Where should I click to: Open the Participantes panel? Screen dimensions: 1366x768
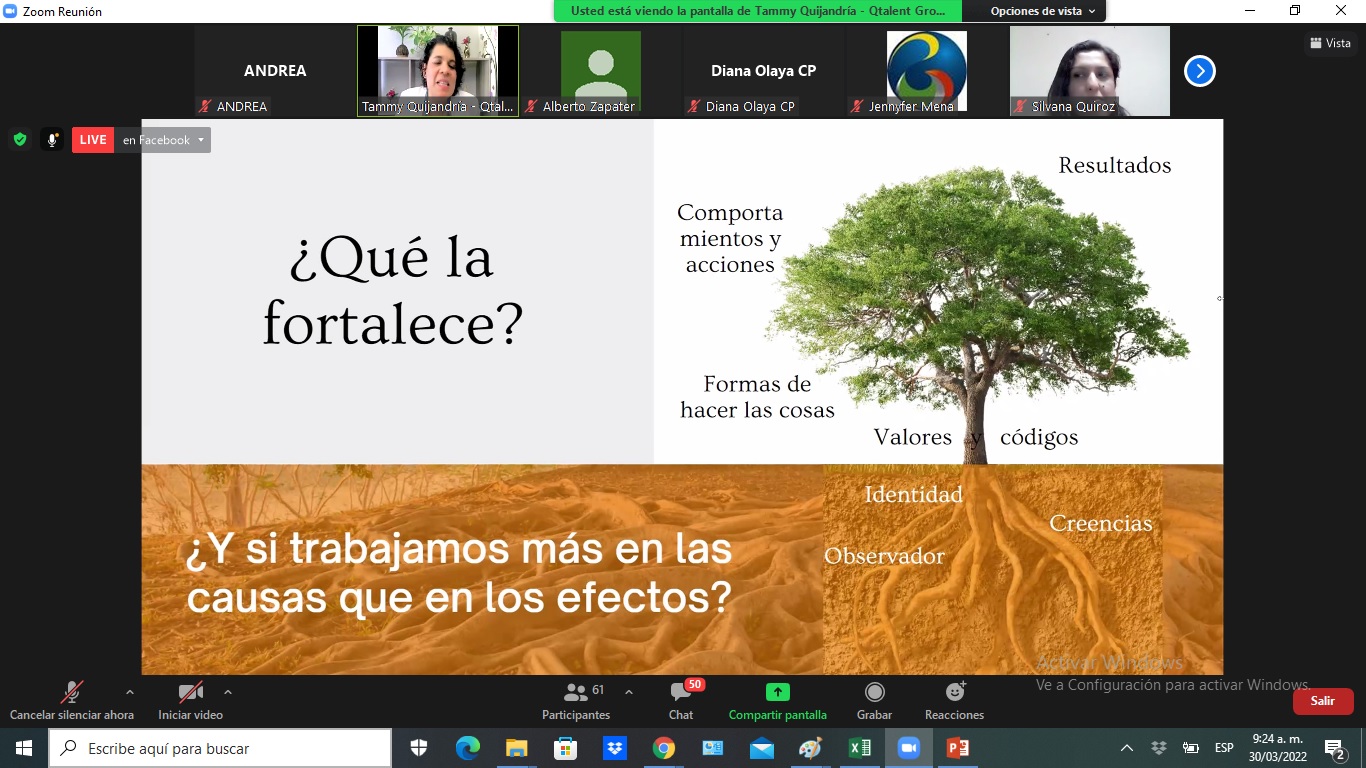click(x=576, y=701)
